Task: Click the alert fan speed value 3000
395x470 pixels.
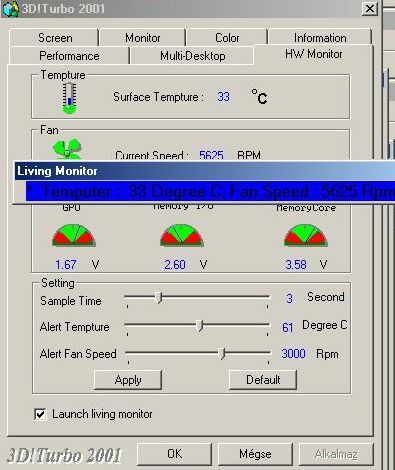Action: pyautogui.click(x=293, y=354)
